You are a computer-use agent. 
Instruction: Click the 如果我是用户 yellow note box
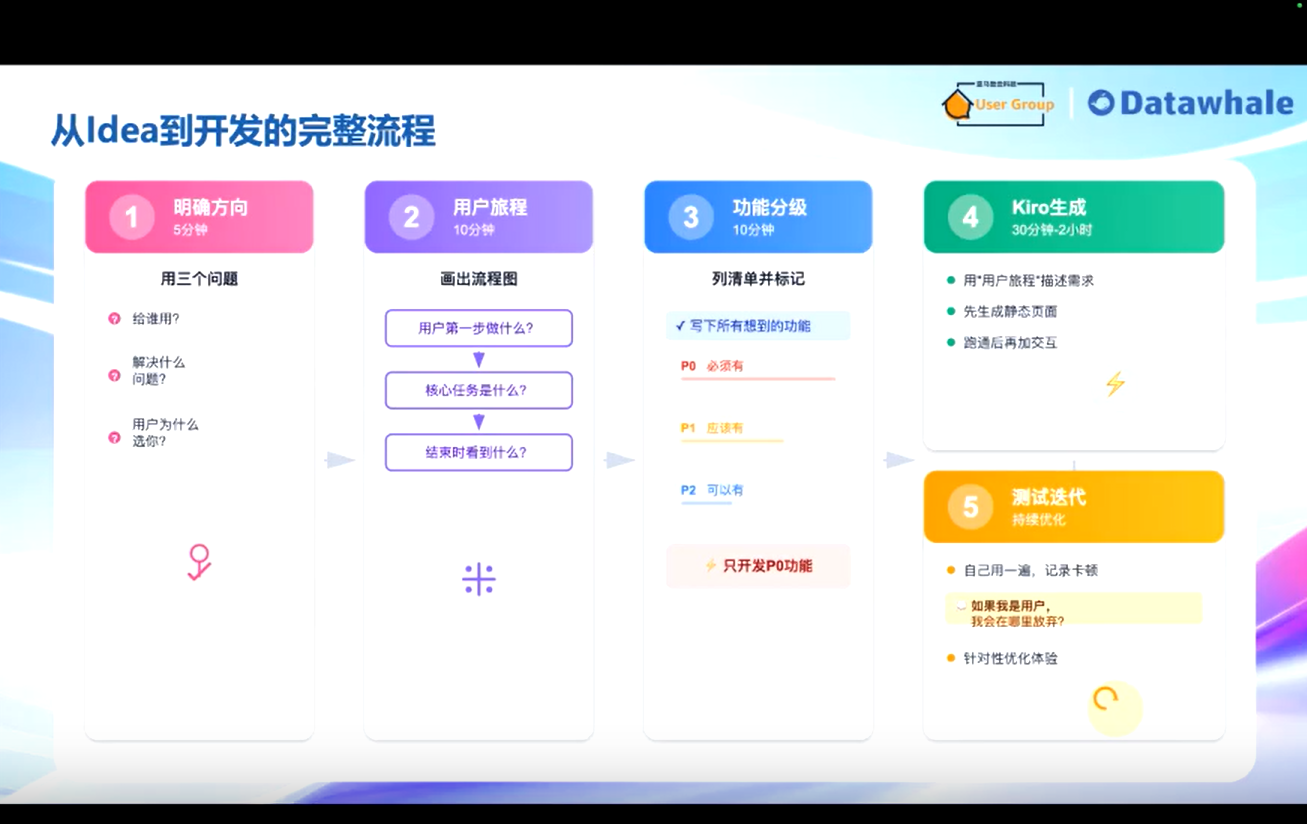coord(1074,609)
